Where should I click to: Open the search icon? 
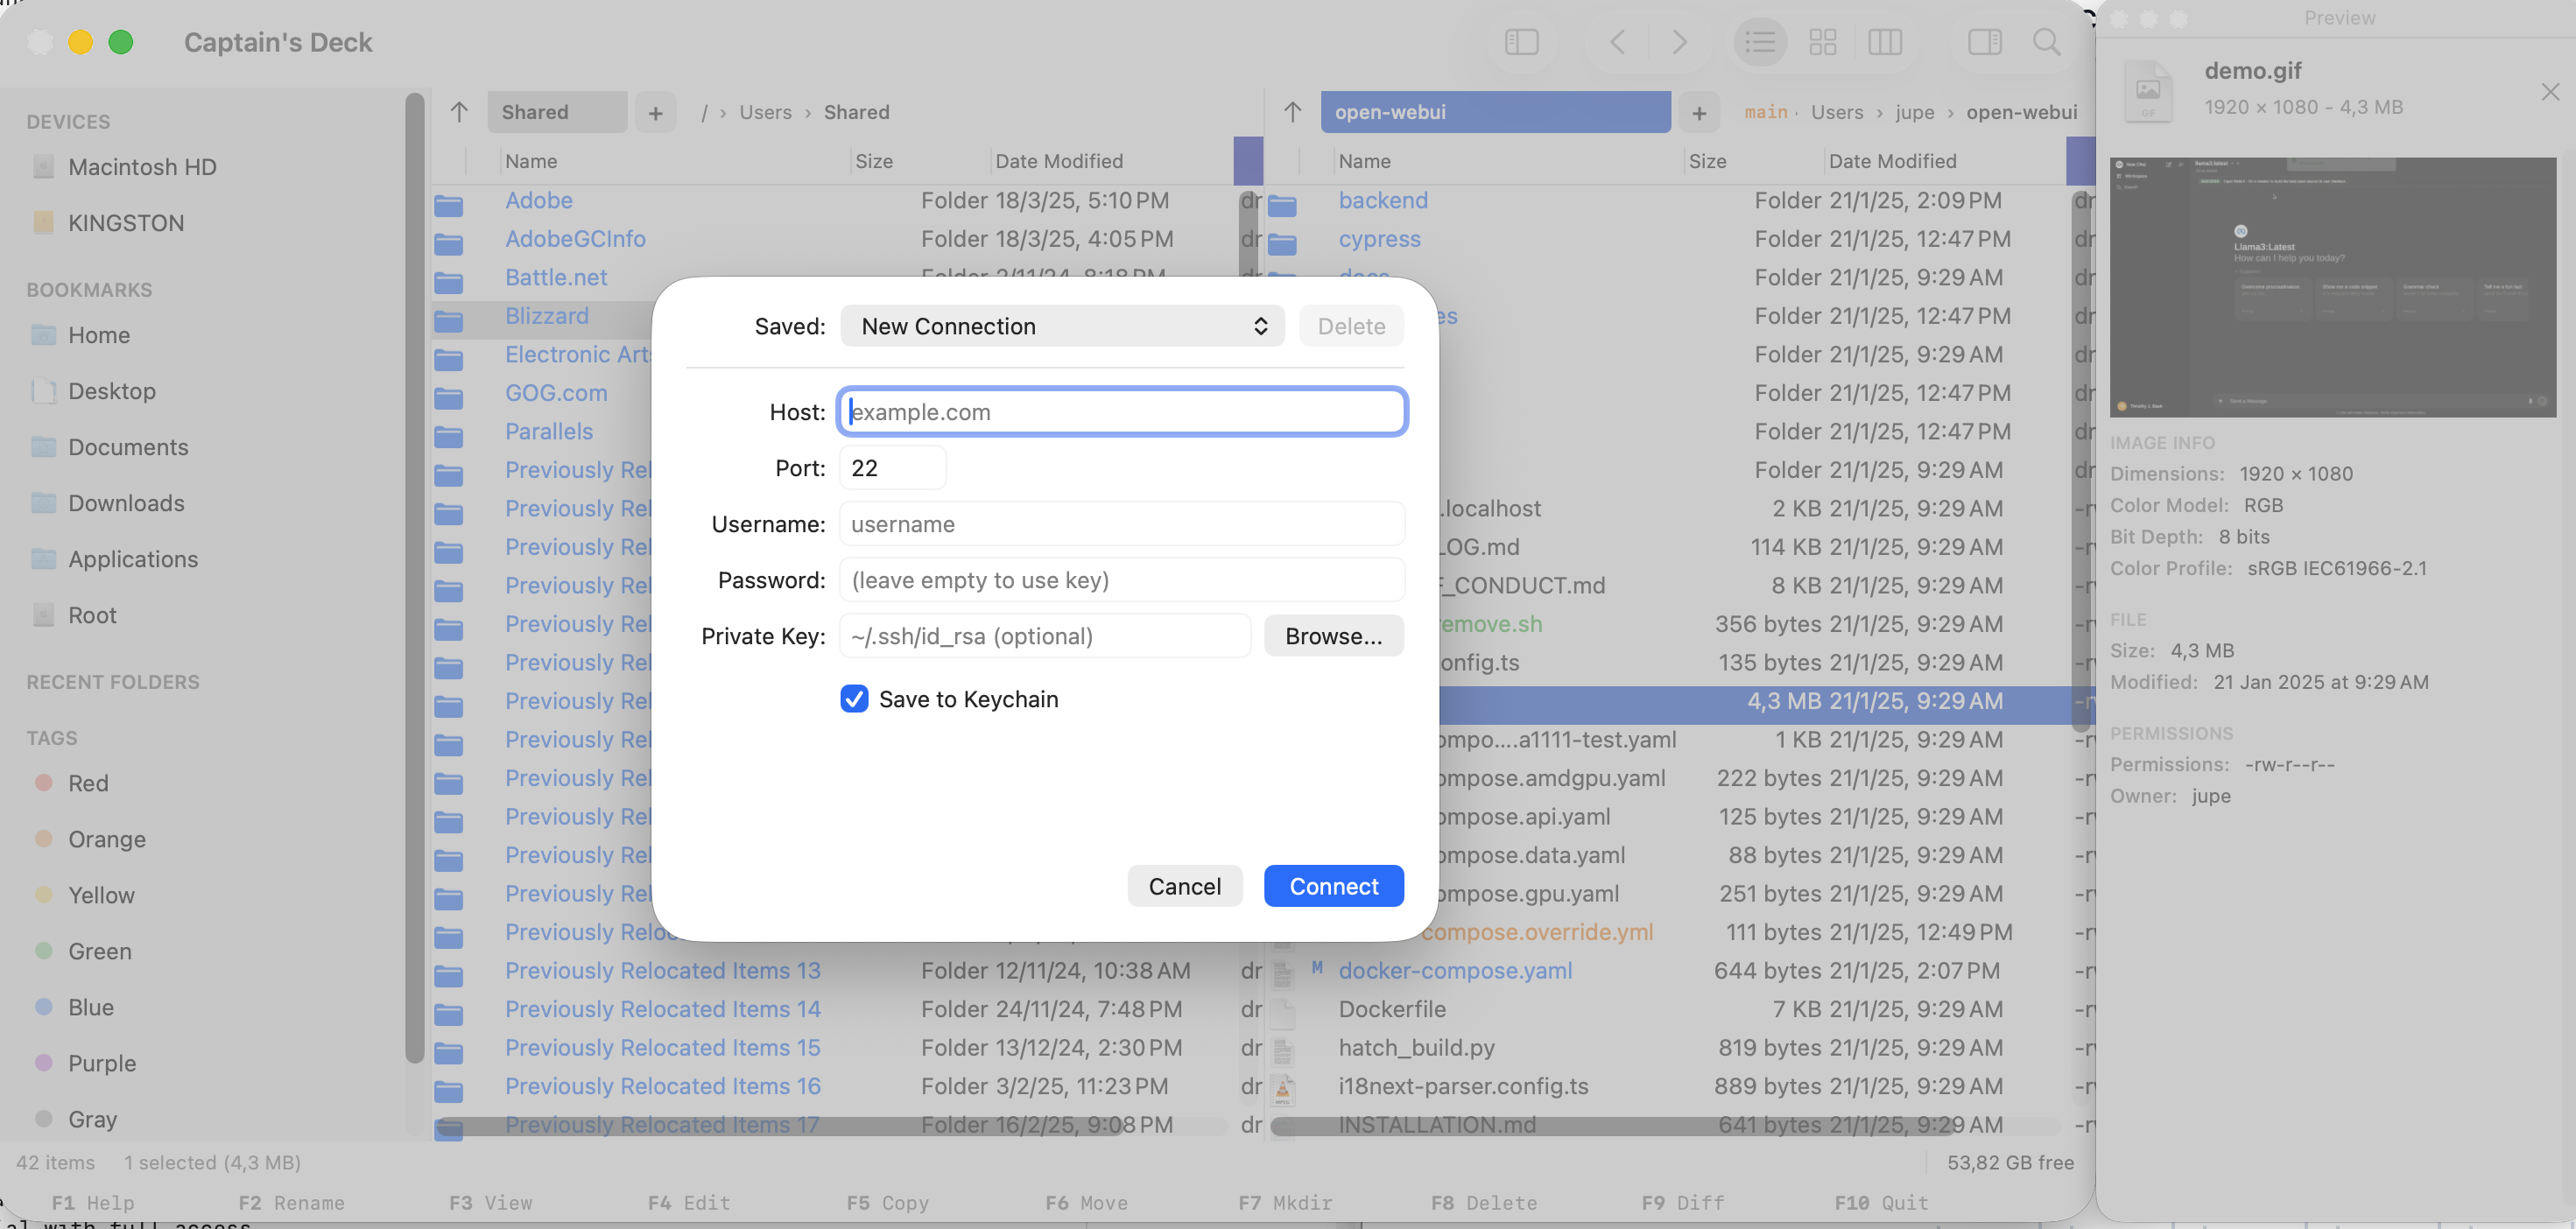pyautogui.click(x=2045, y=42)
